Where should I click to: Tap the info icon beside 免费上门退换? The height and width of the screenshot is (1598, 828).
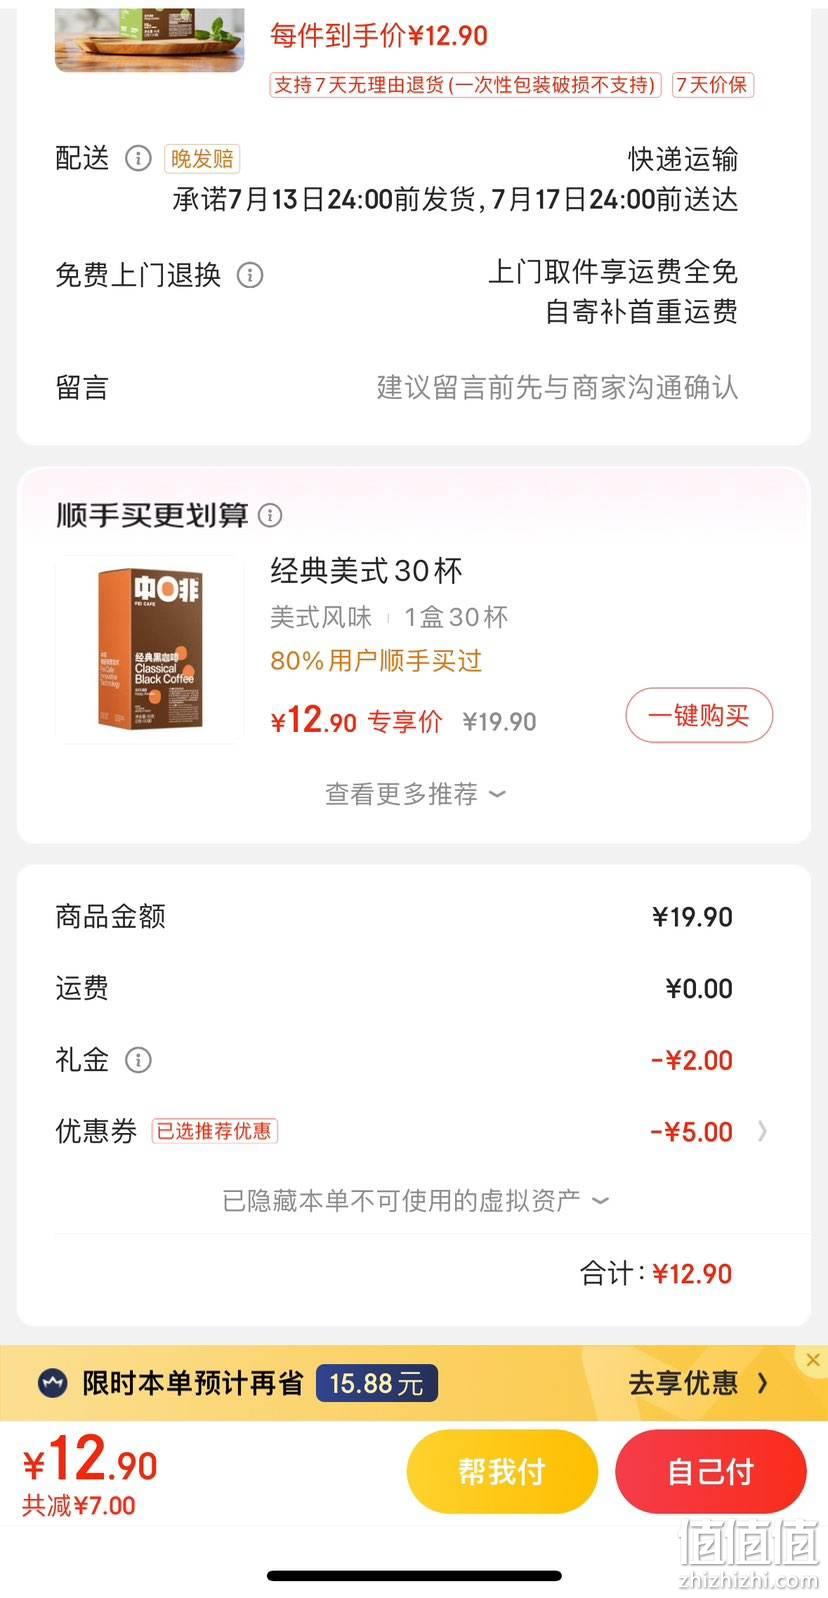coord(250,275)
